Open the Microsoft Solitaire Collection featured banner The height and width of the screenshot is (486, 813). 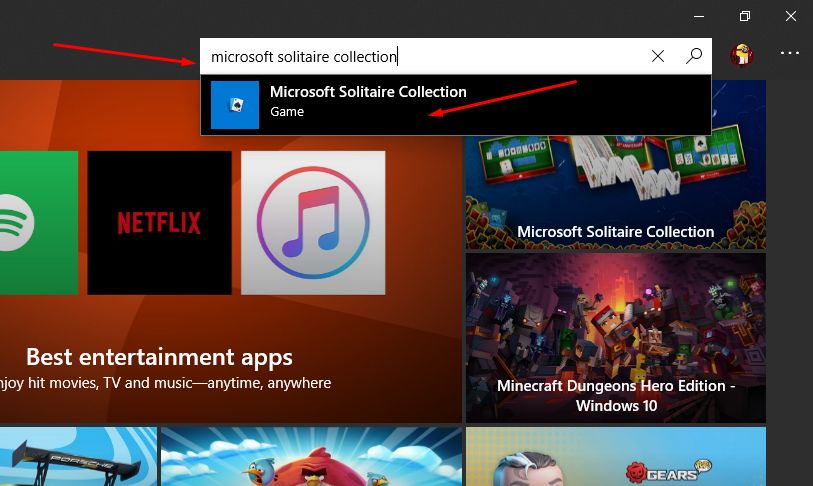coord(615,192)
